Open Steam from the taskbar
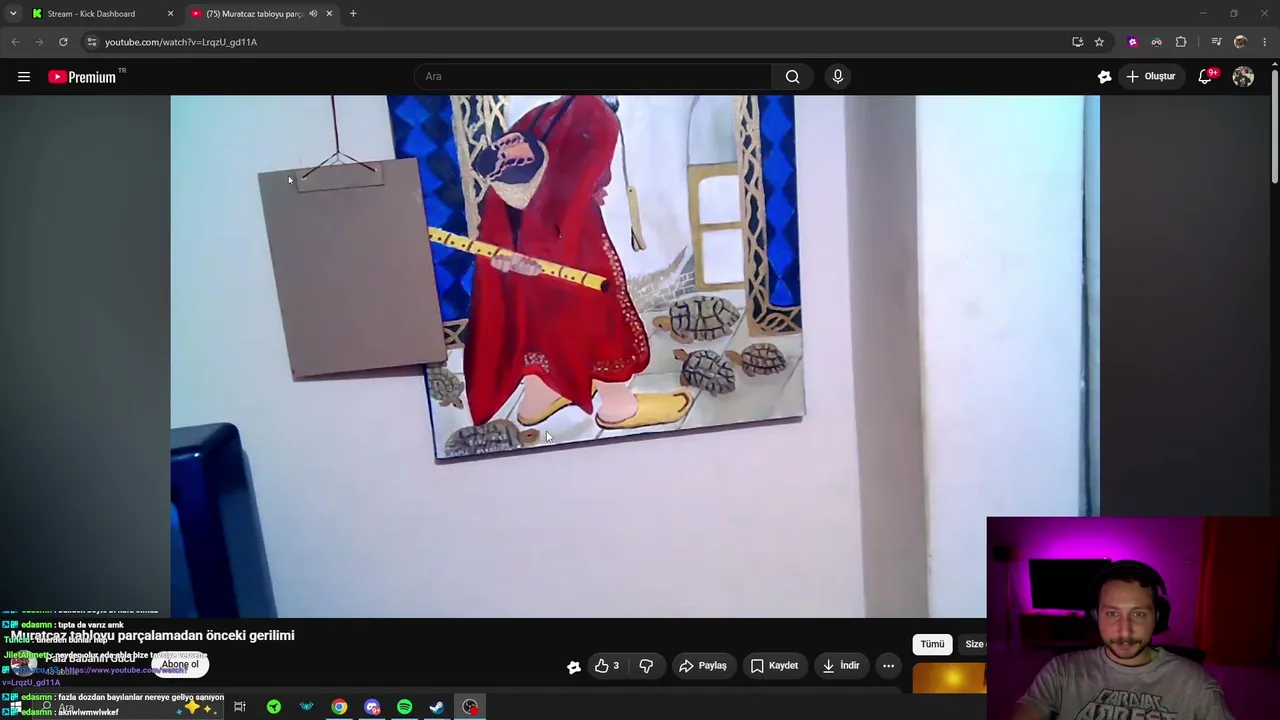1280x720 pixels. click(x=437, y=707)
